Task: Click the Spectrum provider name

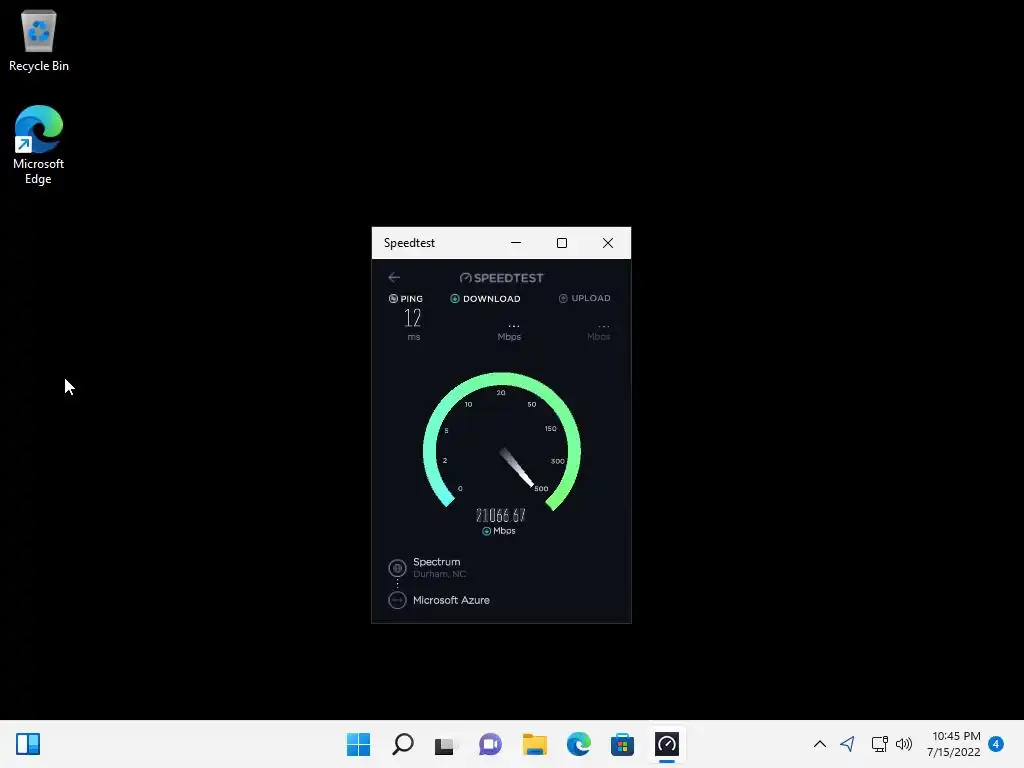Action: (x=436, y=562)
